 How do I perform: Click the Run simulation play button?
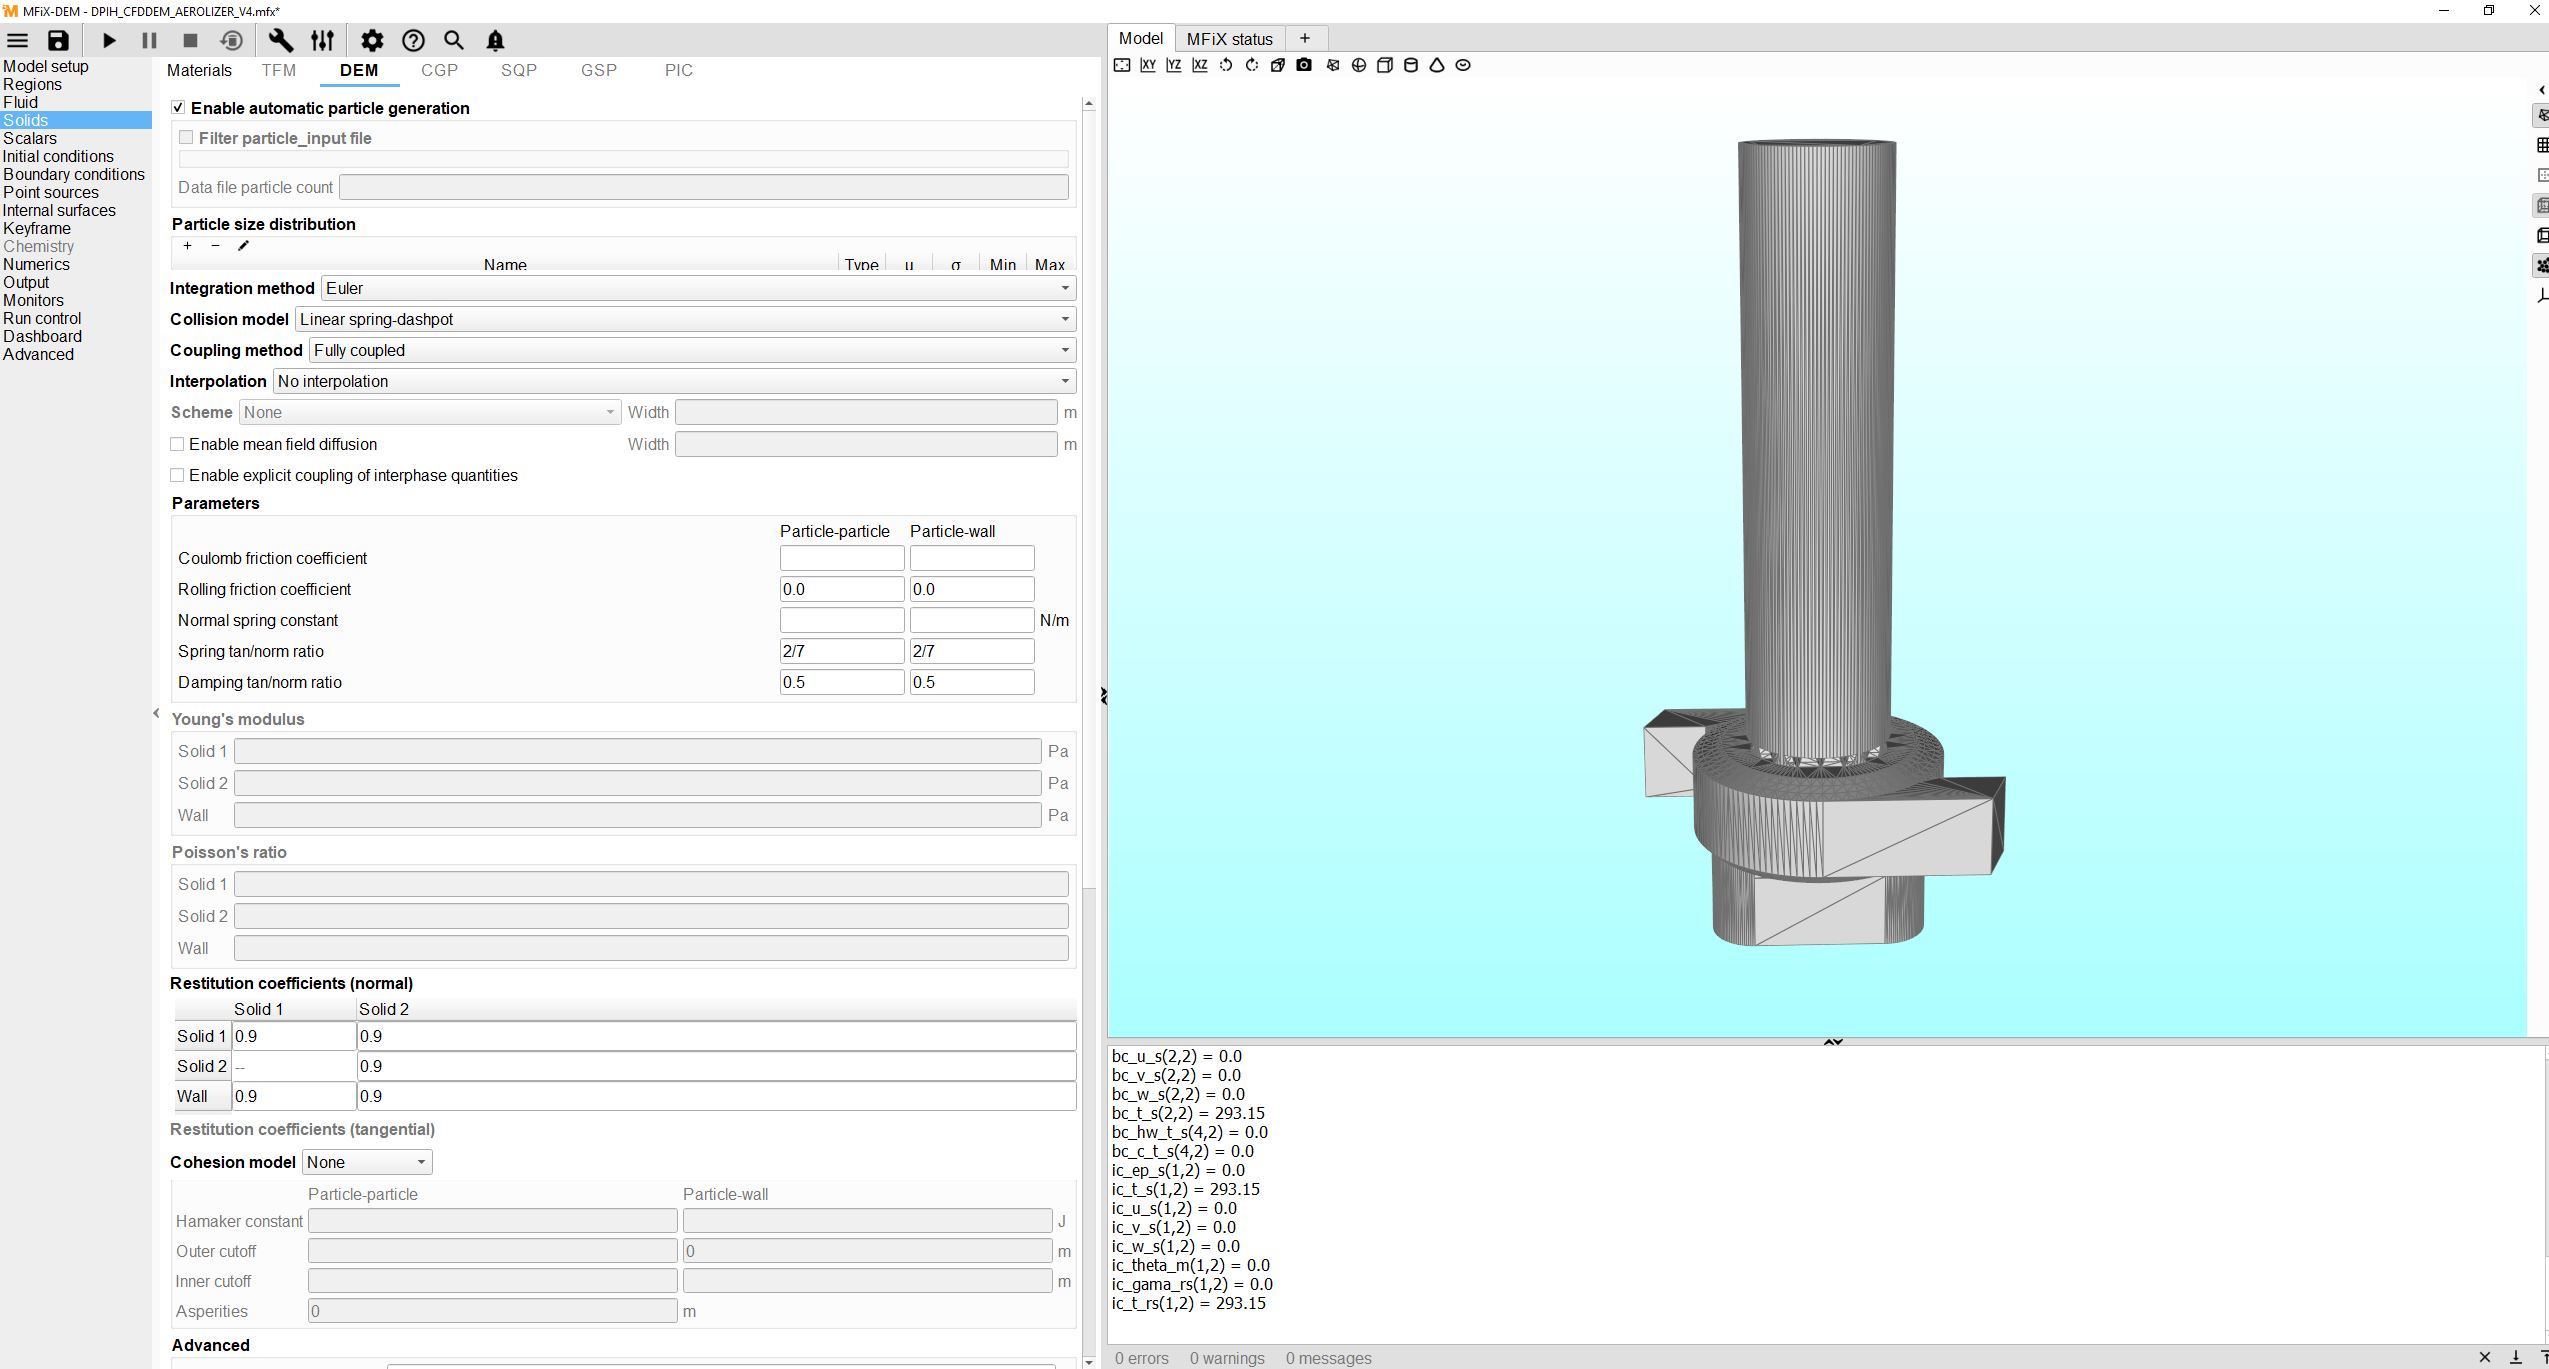coord(110,41)
